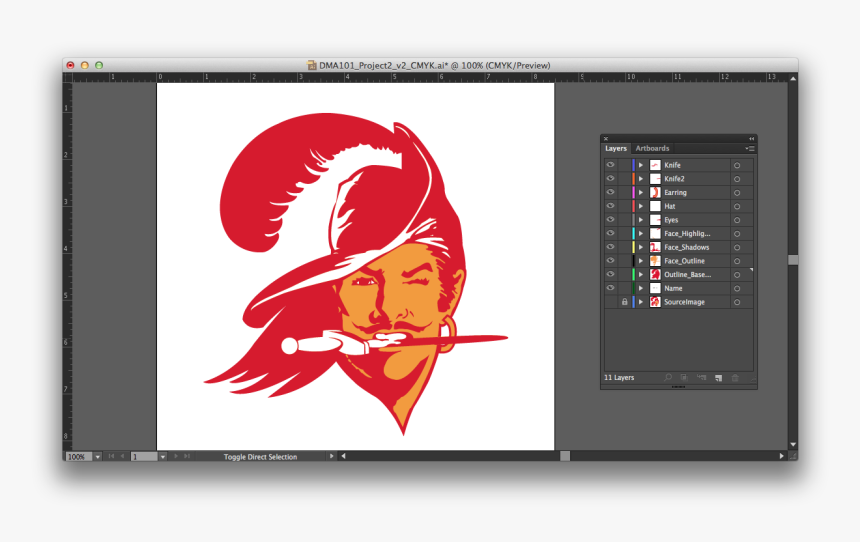The image size is (860, 542).
Task: Expand the Face_Outline layer
Action: (641, 261)
